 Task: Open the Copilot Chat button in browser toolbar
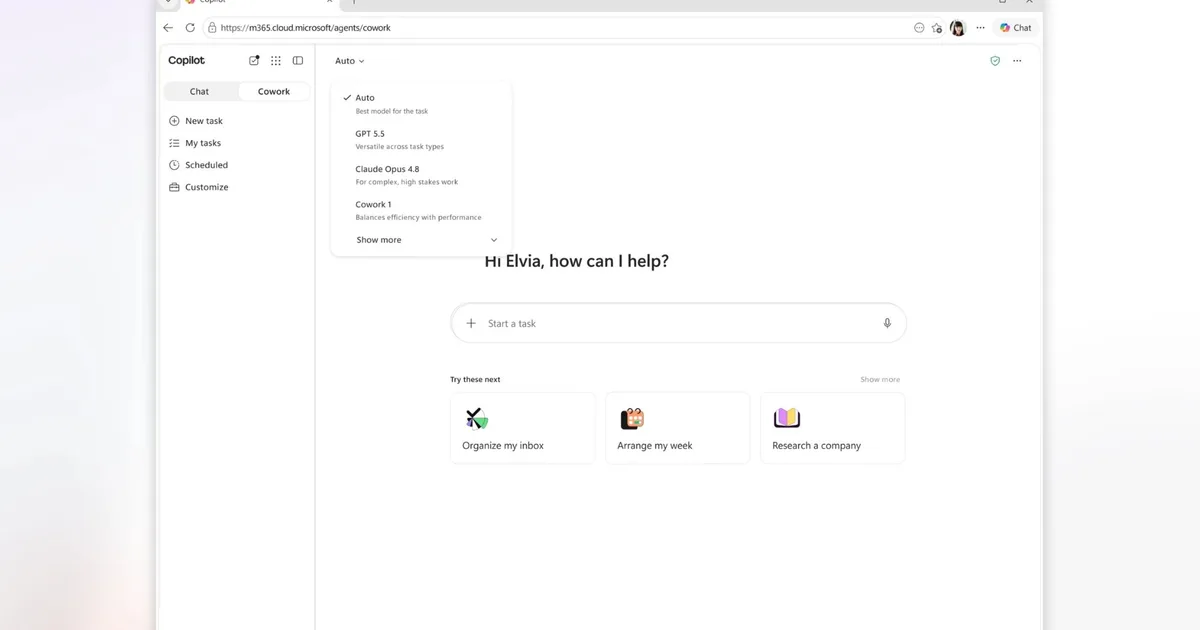tap(1016, 28)
